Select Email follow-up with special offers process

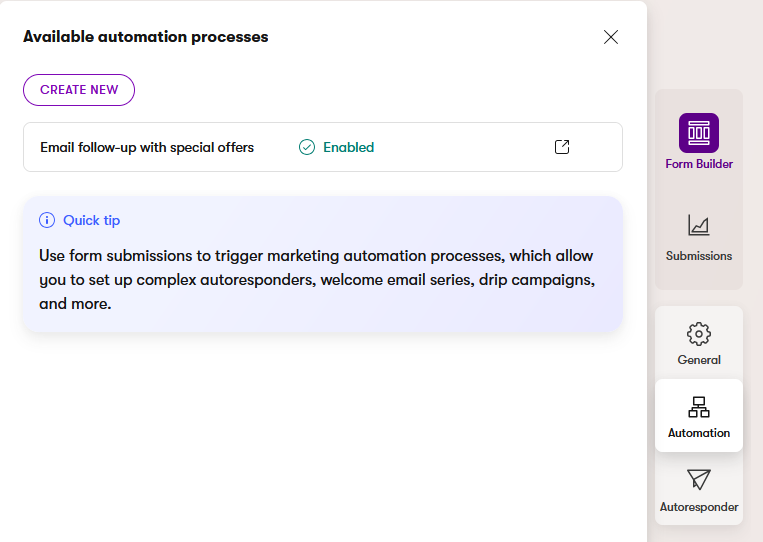[147, 147]
